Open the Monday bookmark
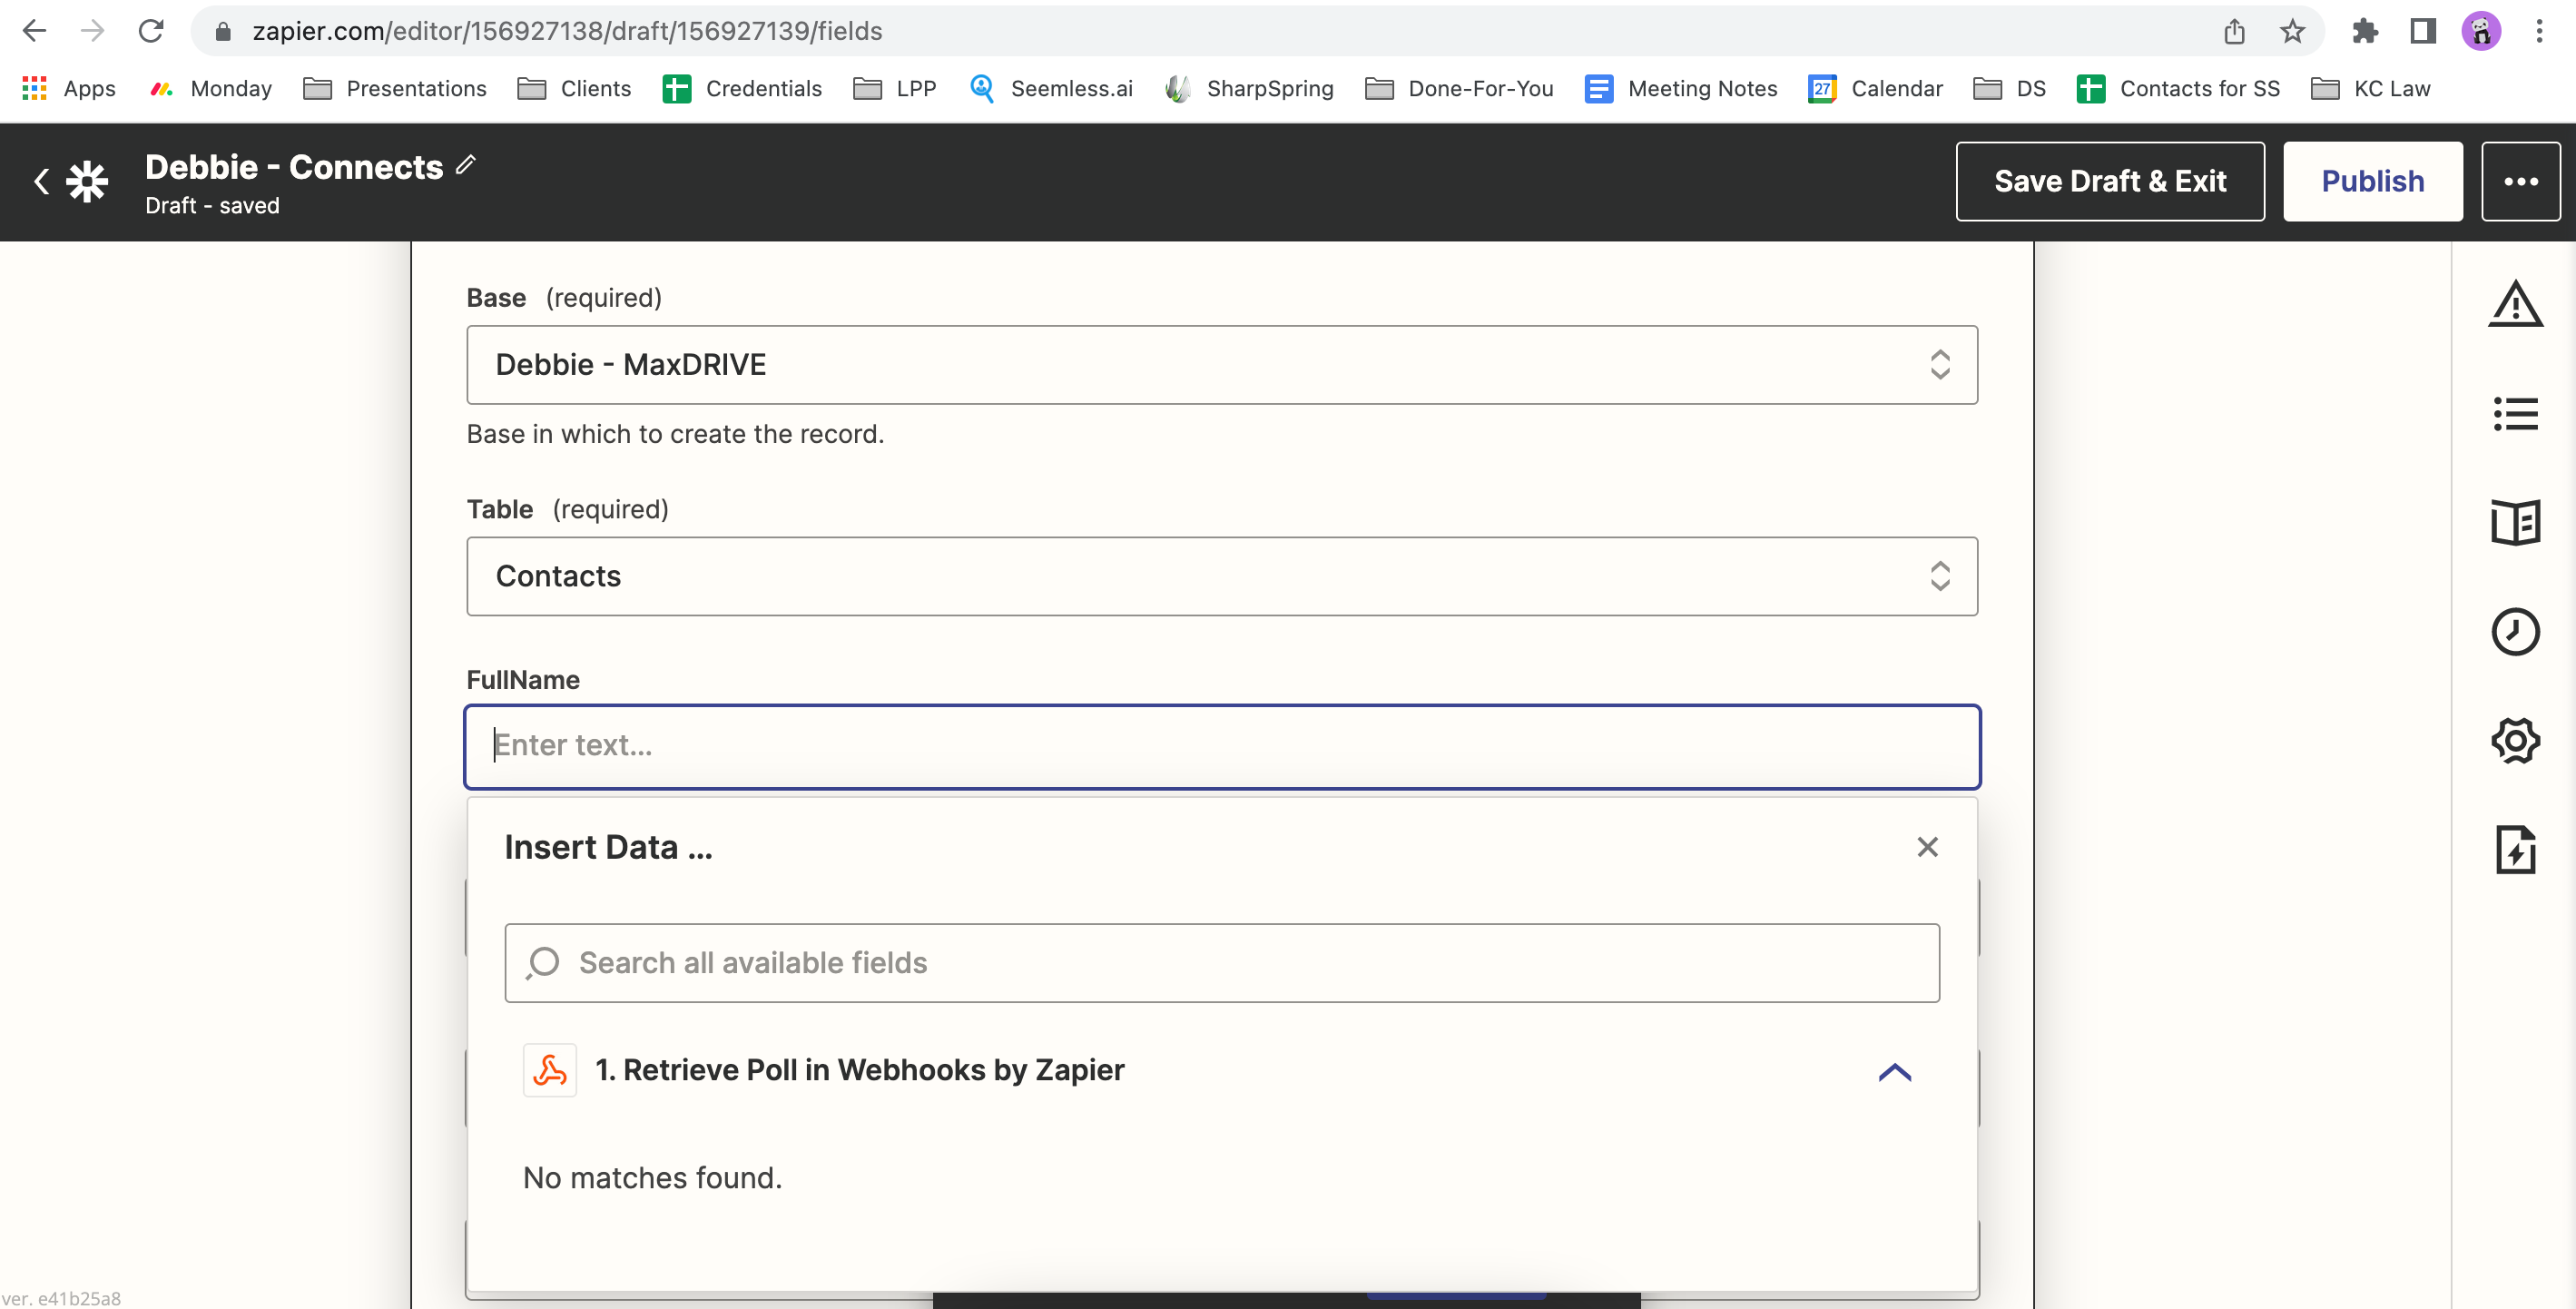Image resolution: width=2576 pixels, height=1309 pixels. 211,88
